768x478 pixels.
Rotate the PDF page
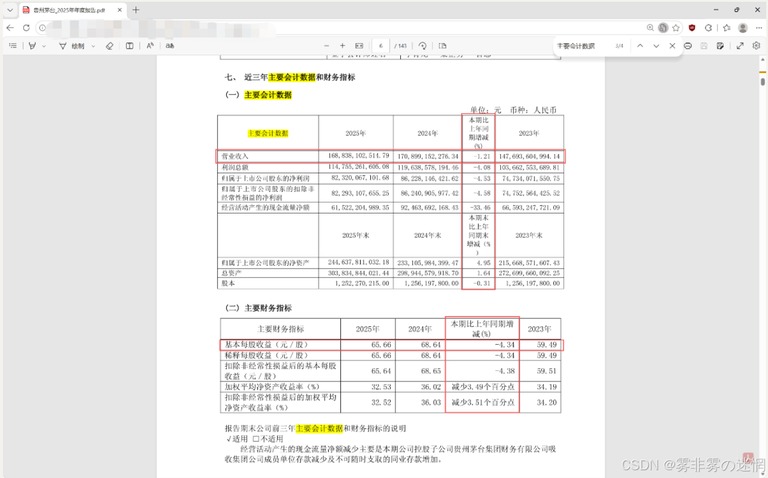click(422, 46)
